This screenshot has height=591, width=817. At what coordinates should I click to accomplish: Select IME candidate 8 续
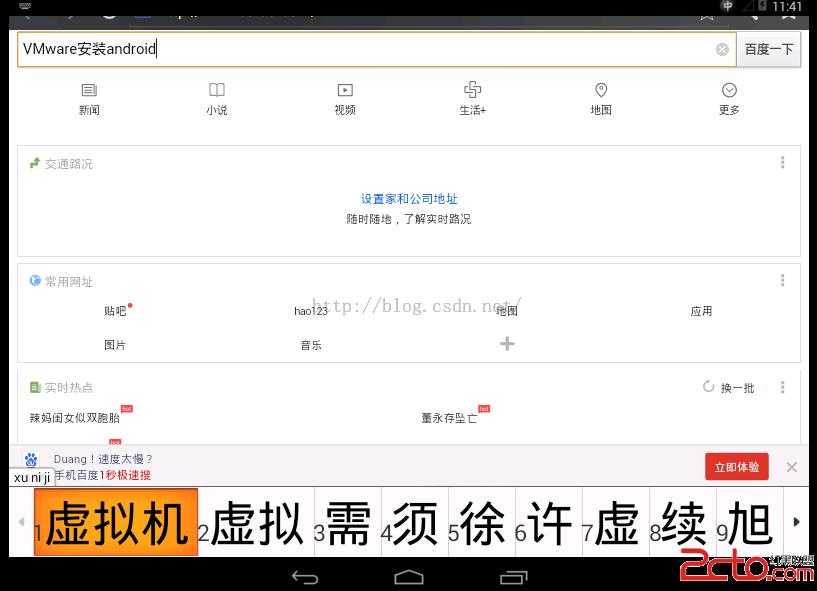pyautogui.click(x=683, y=523)
